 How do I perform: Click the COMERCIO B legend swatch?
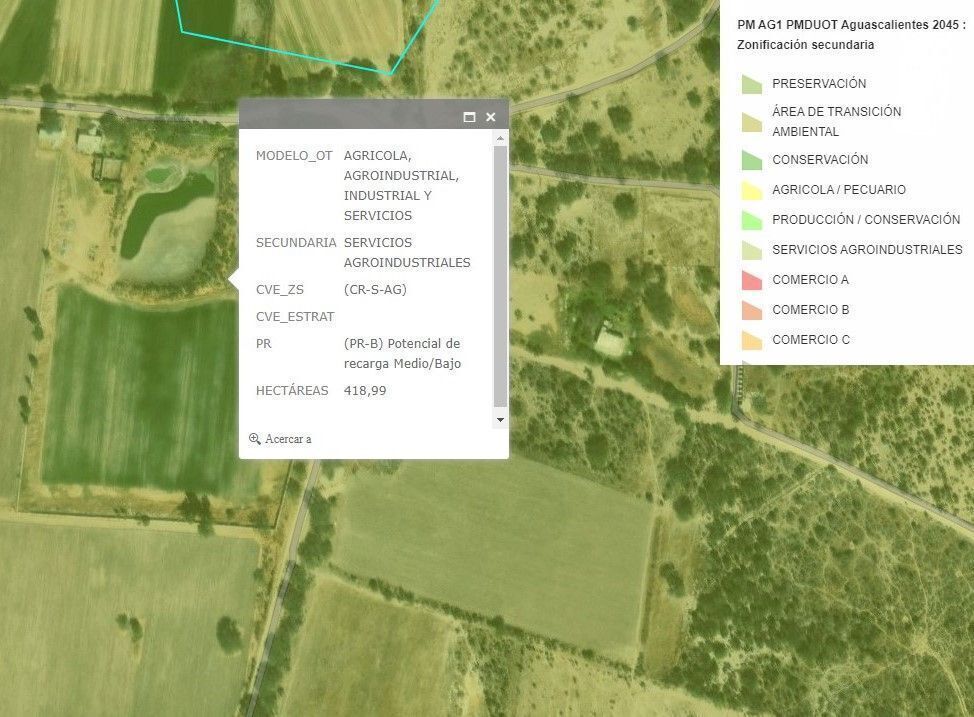[x=751, y=310]
